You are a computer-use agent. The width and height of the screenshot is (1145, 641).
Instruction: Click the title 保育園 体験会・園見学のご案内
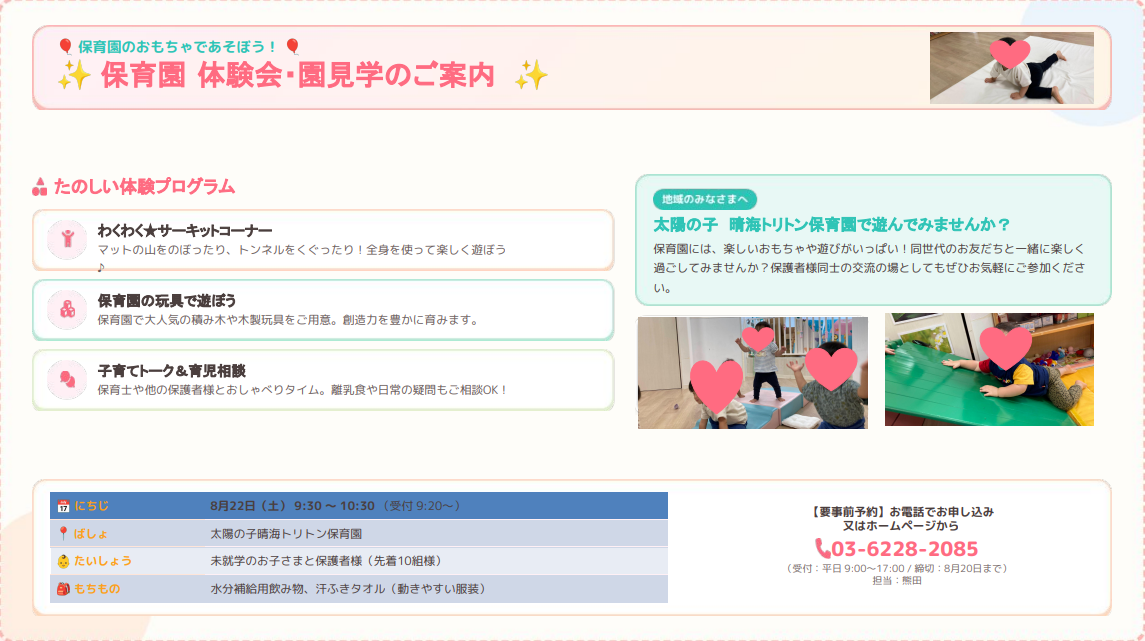pos(298,76)
